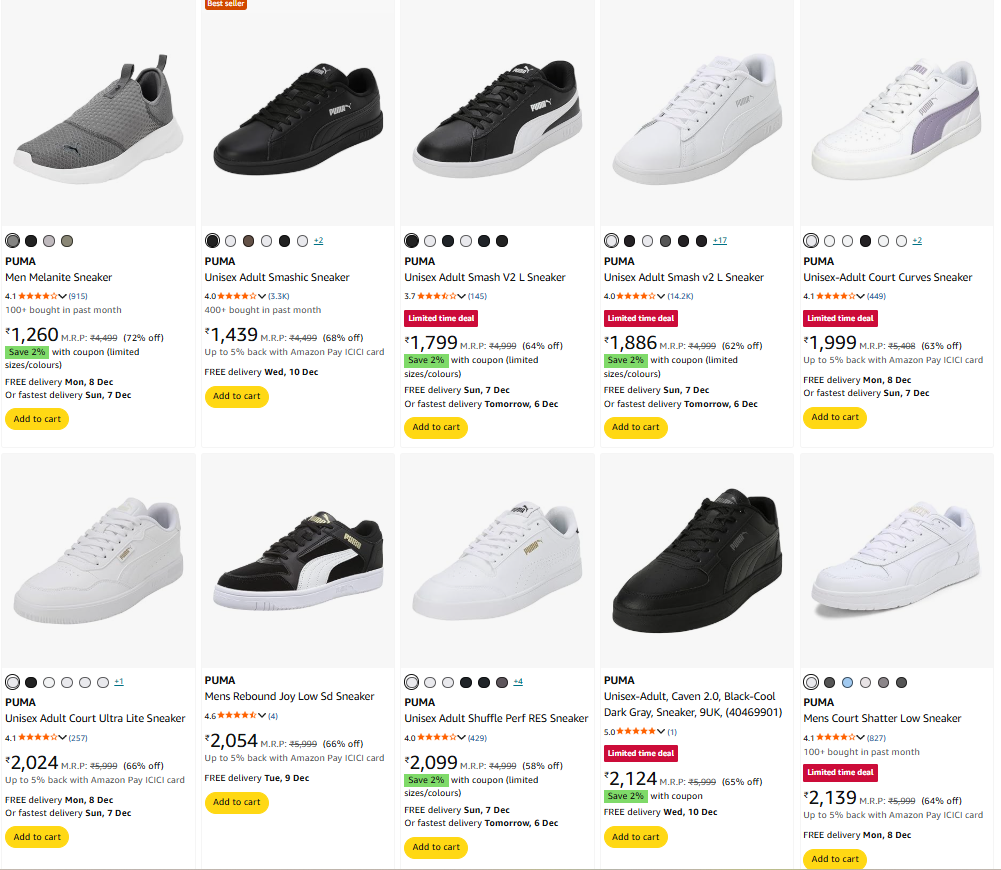
Task: Add Caven 2.0 sneaker to cart
Action: pos(637,837)
